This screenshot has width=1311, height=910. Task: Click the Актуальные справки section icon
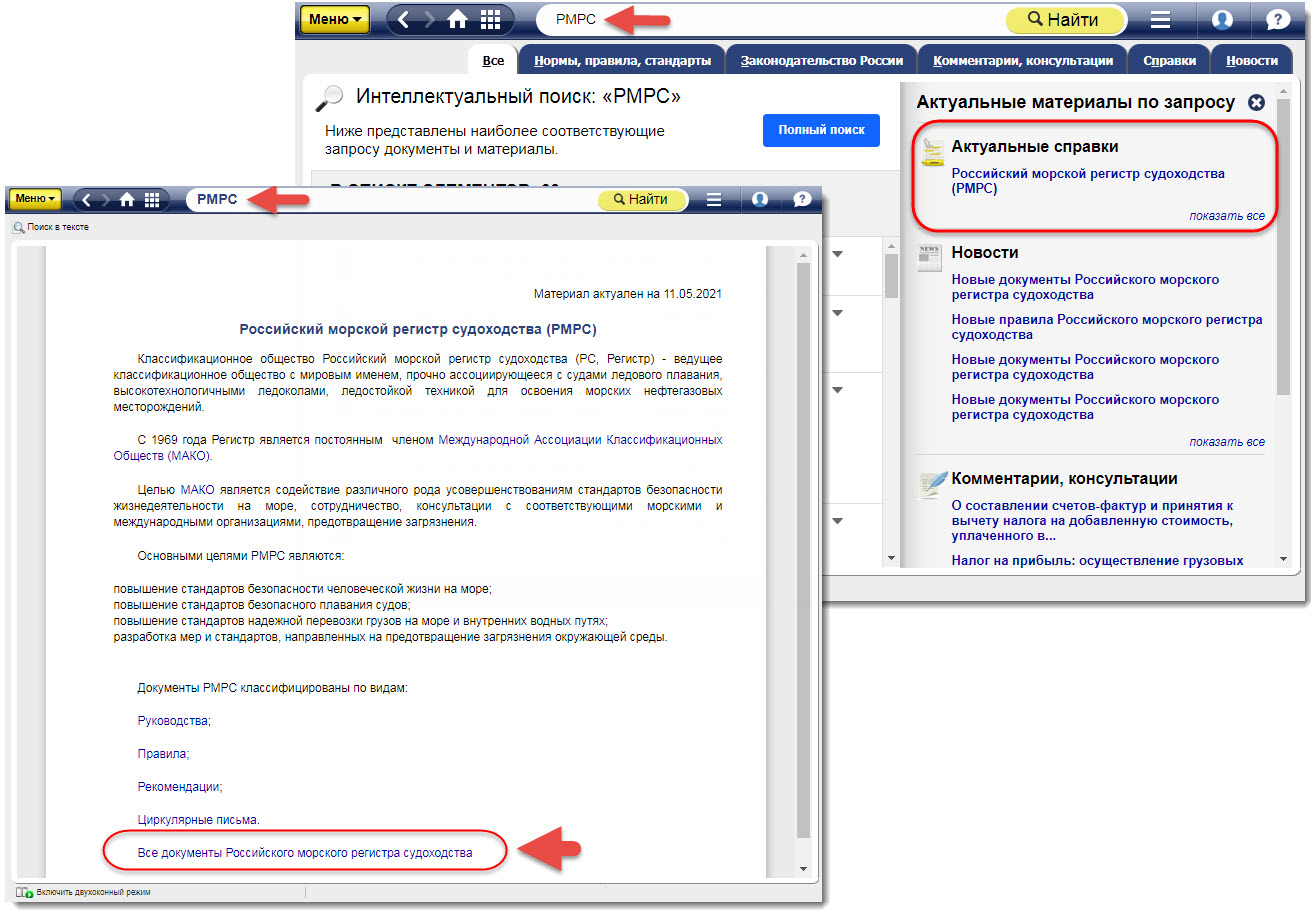tap(932, 153)
